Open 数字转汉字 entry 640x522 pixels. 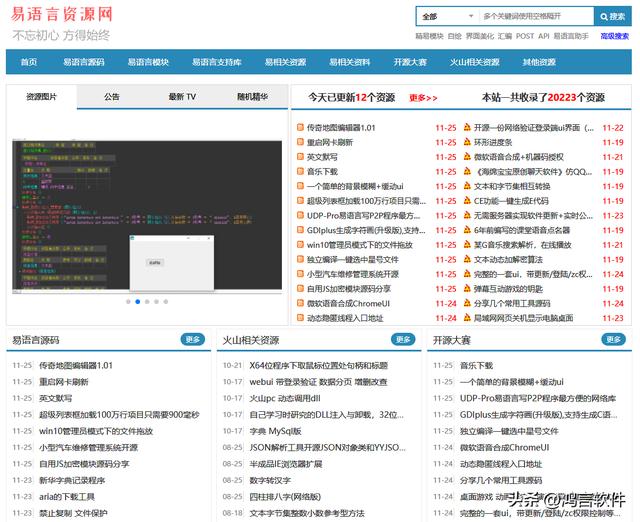(270, 480)
